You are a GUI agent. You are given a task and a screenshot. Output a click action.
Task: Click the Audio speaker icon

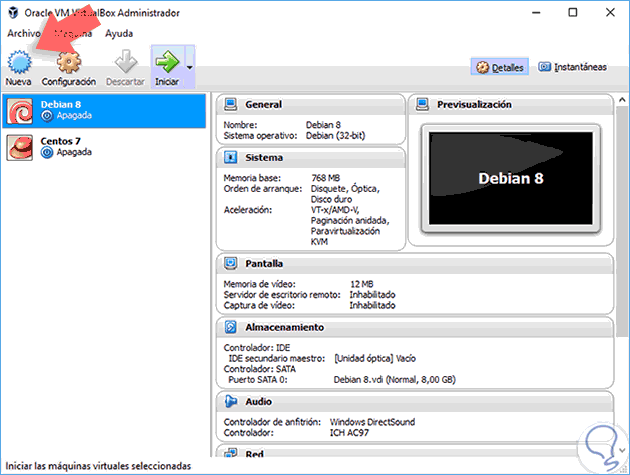[x=231, y=401]
